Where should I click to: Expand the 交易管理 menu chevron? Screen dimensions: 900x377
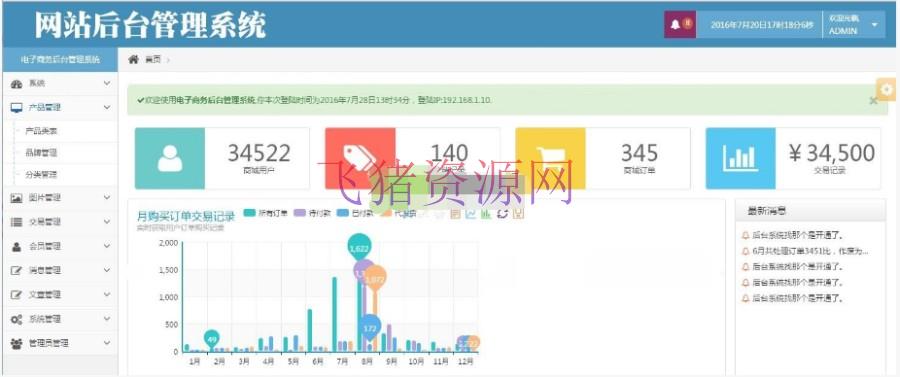pos(107,221)
